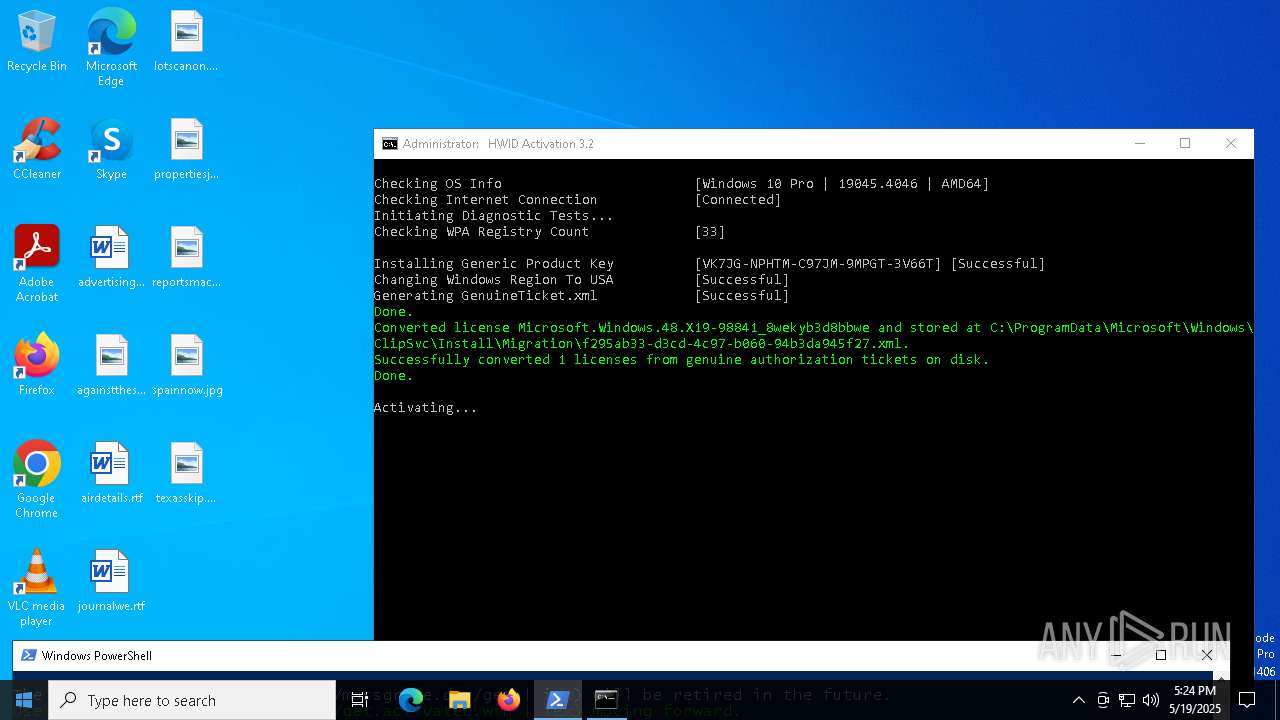The width and height of the screenshot is (1280, 720).
Task: Click the taskbar search box
Action: pyautogui.click(x=192, y=700)
